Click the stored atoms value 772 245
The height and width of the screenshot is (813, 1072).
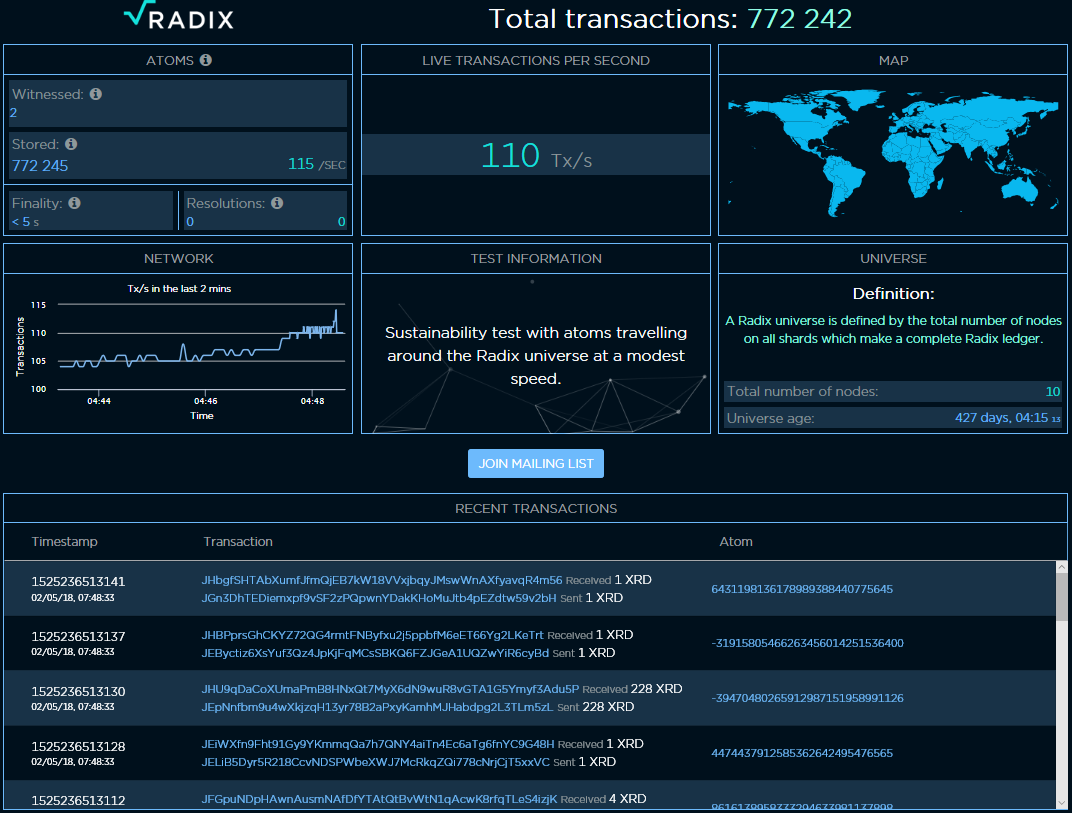40,165
